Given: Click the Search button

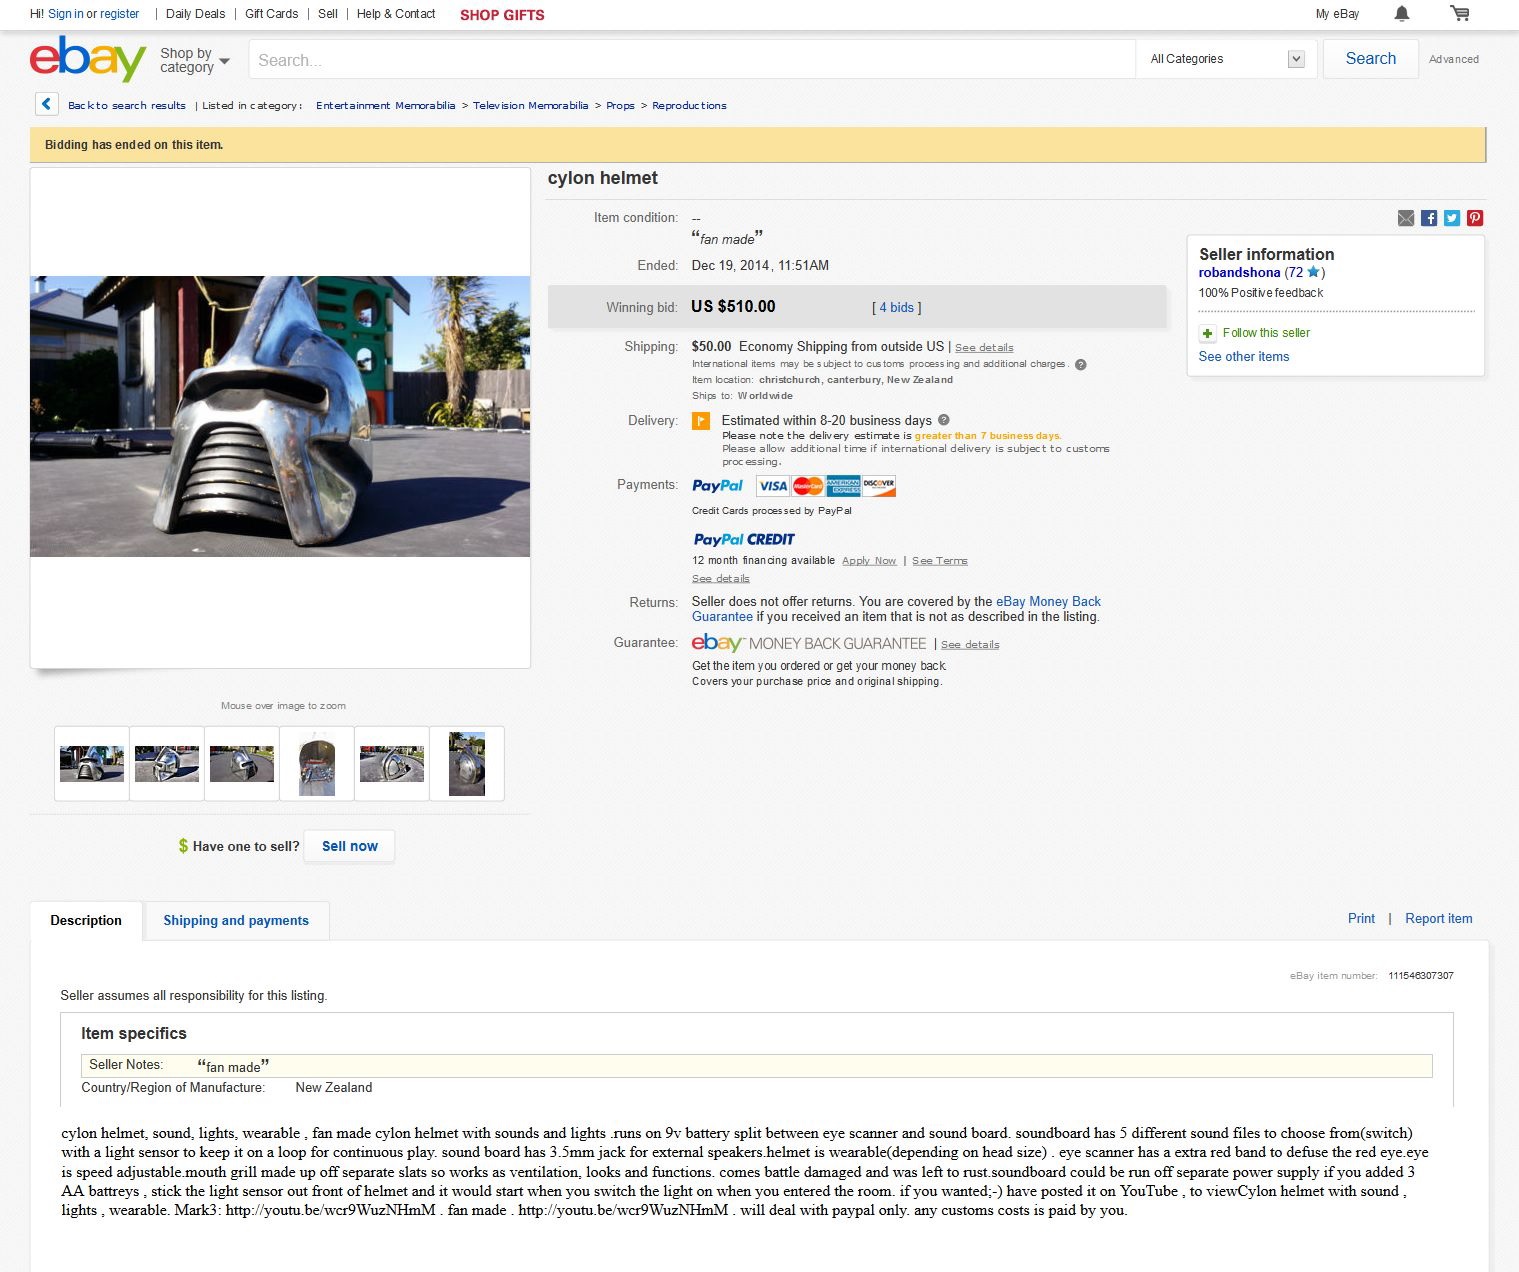Looking at the screenshot, I should (1370, 59).
